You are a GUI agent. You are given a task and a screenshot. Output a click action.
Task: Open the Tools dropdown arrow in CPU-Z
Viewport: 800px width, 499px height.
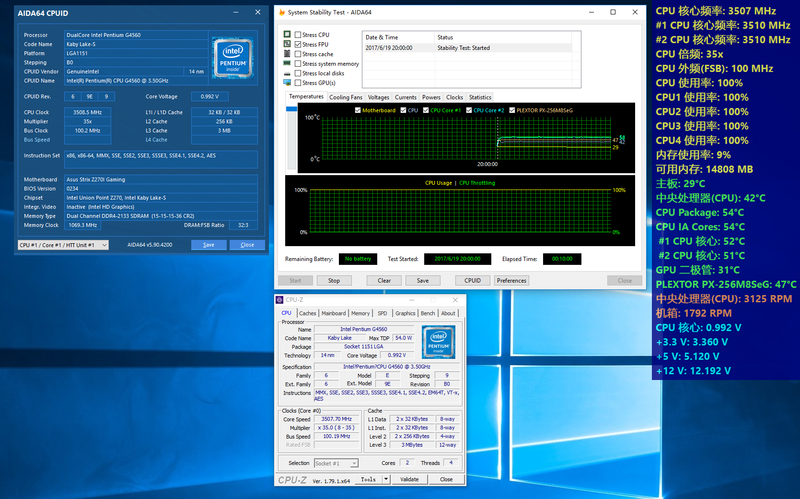pyautogui.click(x=386, y=479)
